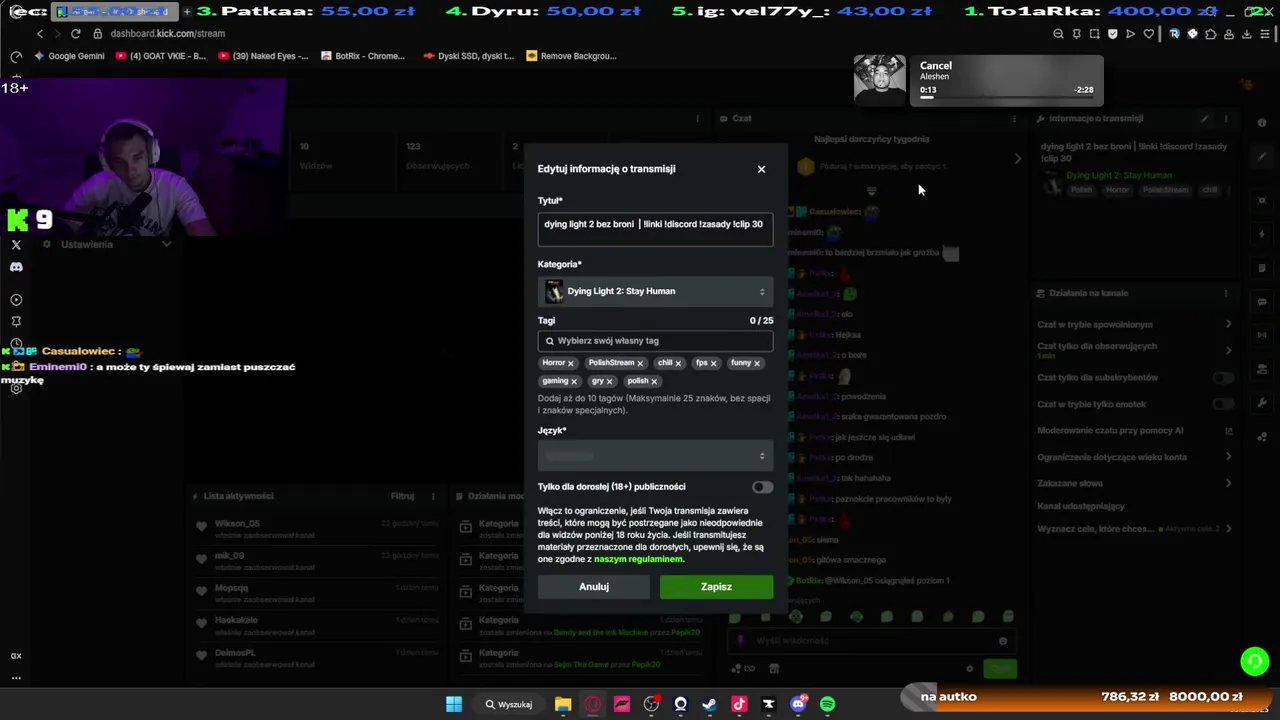Open TikTok from the taskbar
Image resolution: width=1280 pixels, height=720 pixels.
click(739, 704)
